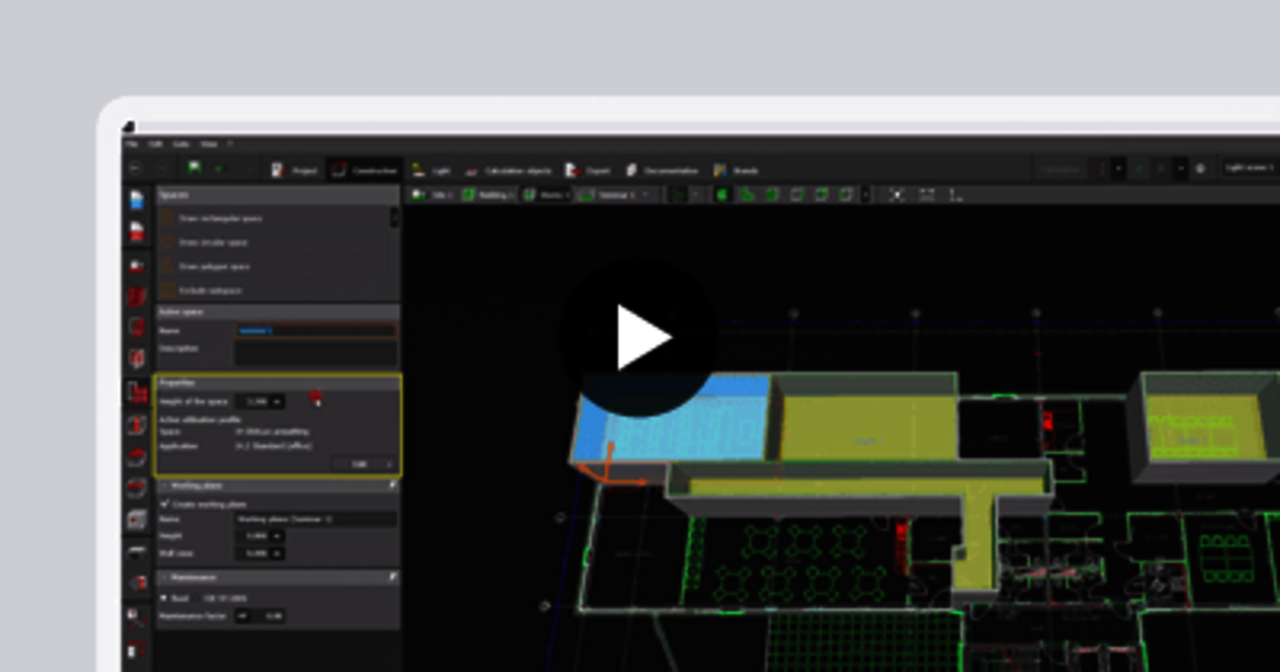Click the green save icon in the toolbar
Screen dimensions: 1280x672
click(x=194, y=168)
